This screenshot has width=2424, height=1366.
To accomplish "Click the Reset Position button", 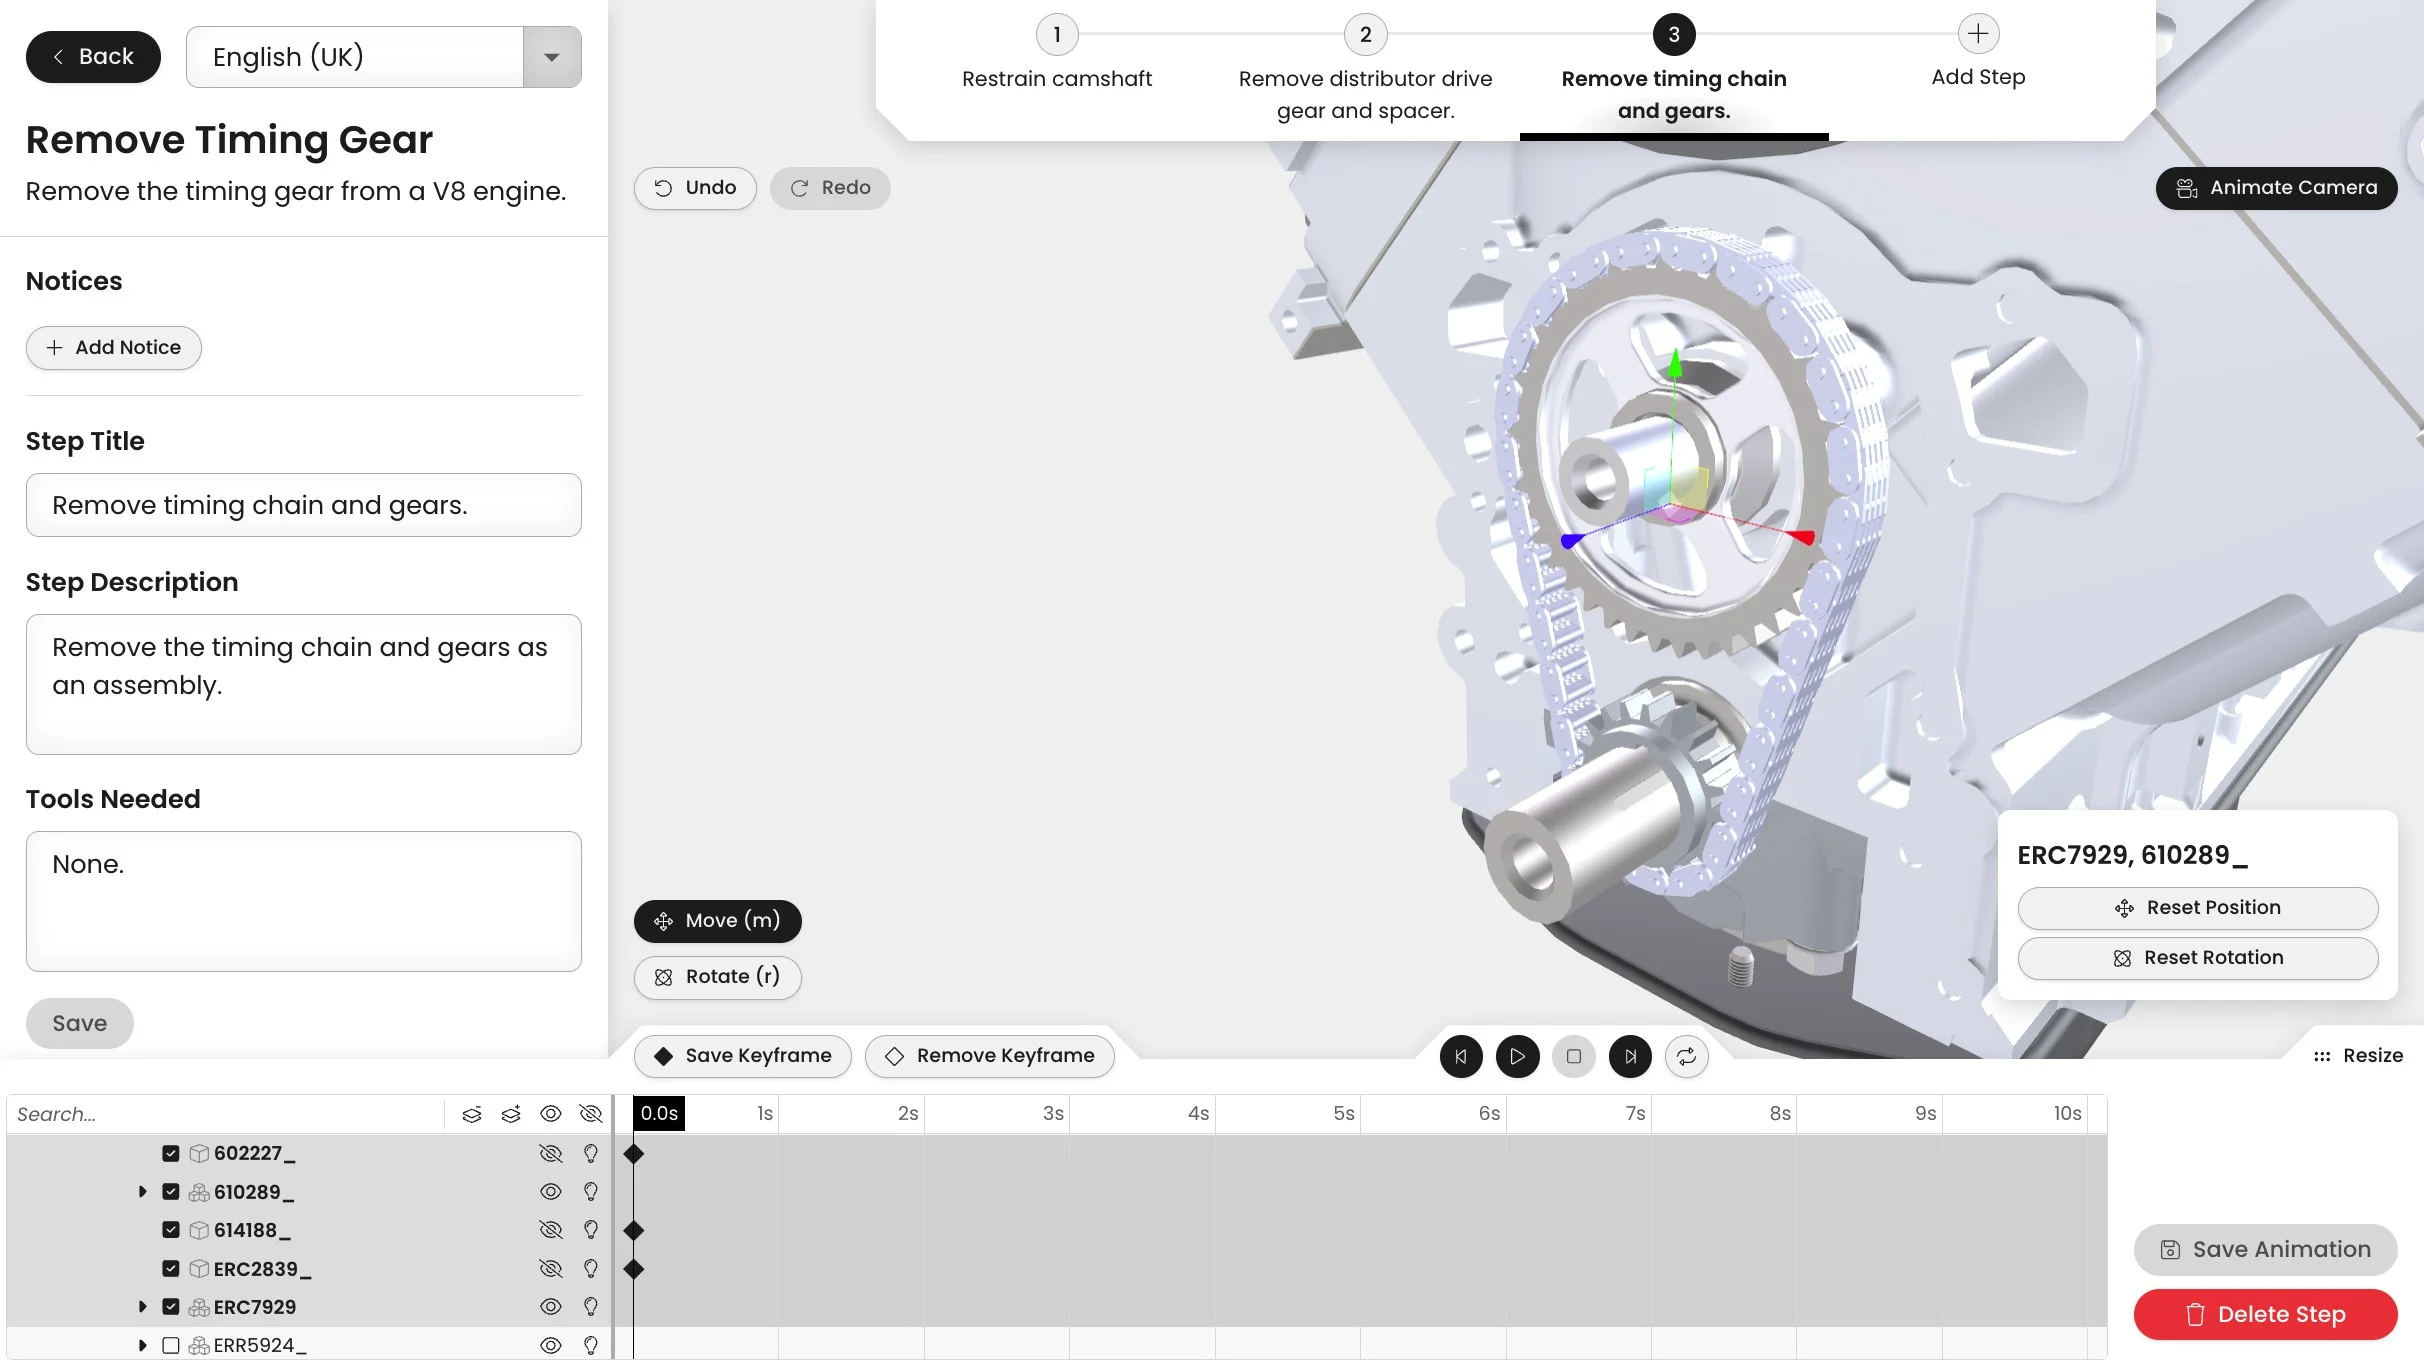I will 2197,908.
